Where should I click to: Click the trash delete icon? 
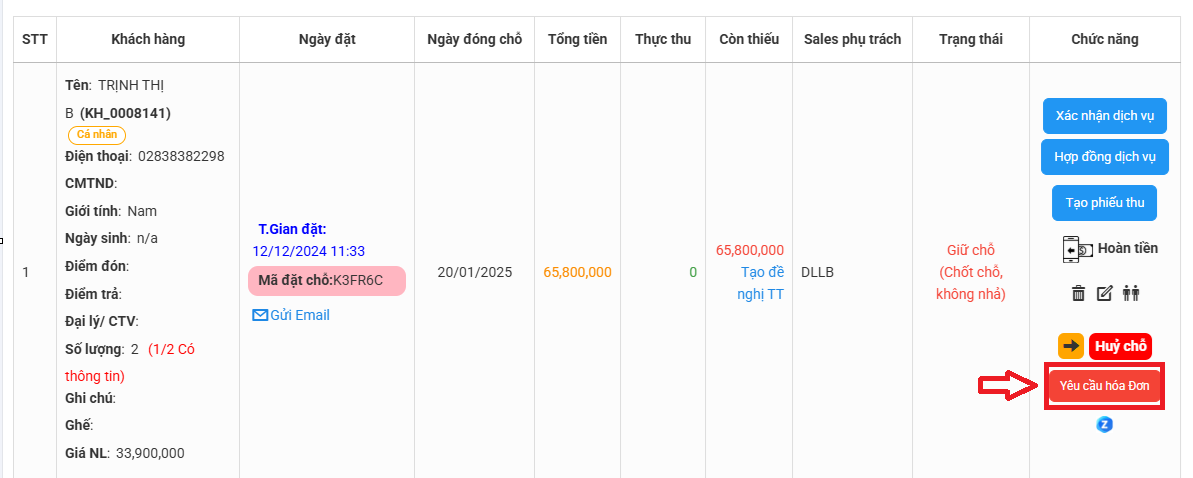[1078, 293]
